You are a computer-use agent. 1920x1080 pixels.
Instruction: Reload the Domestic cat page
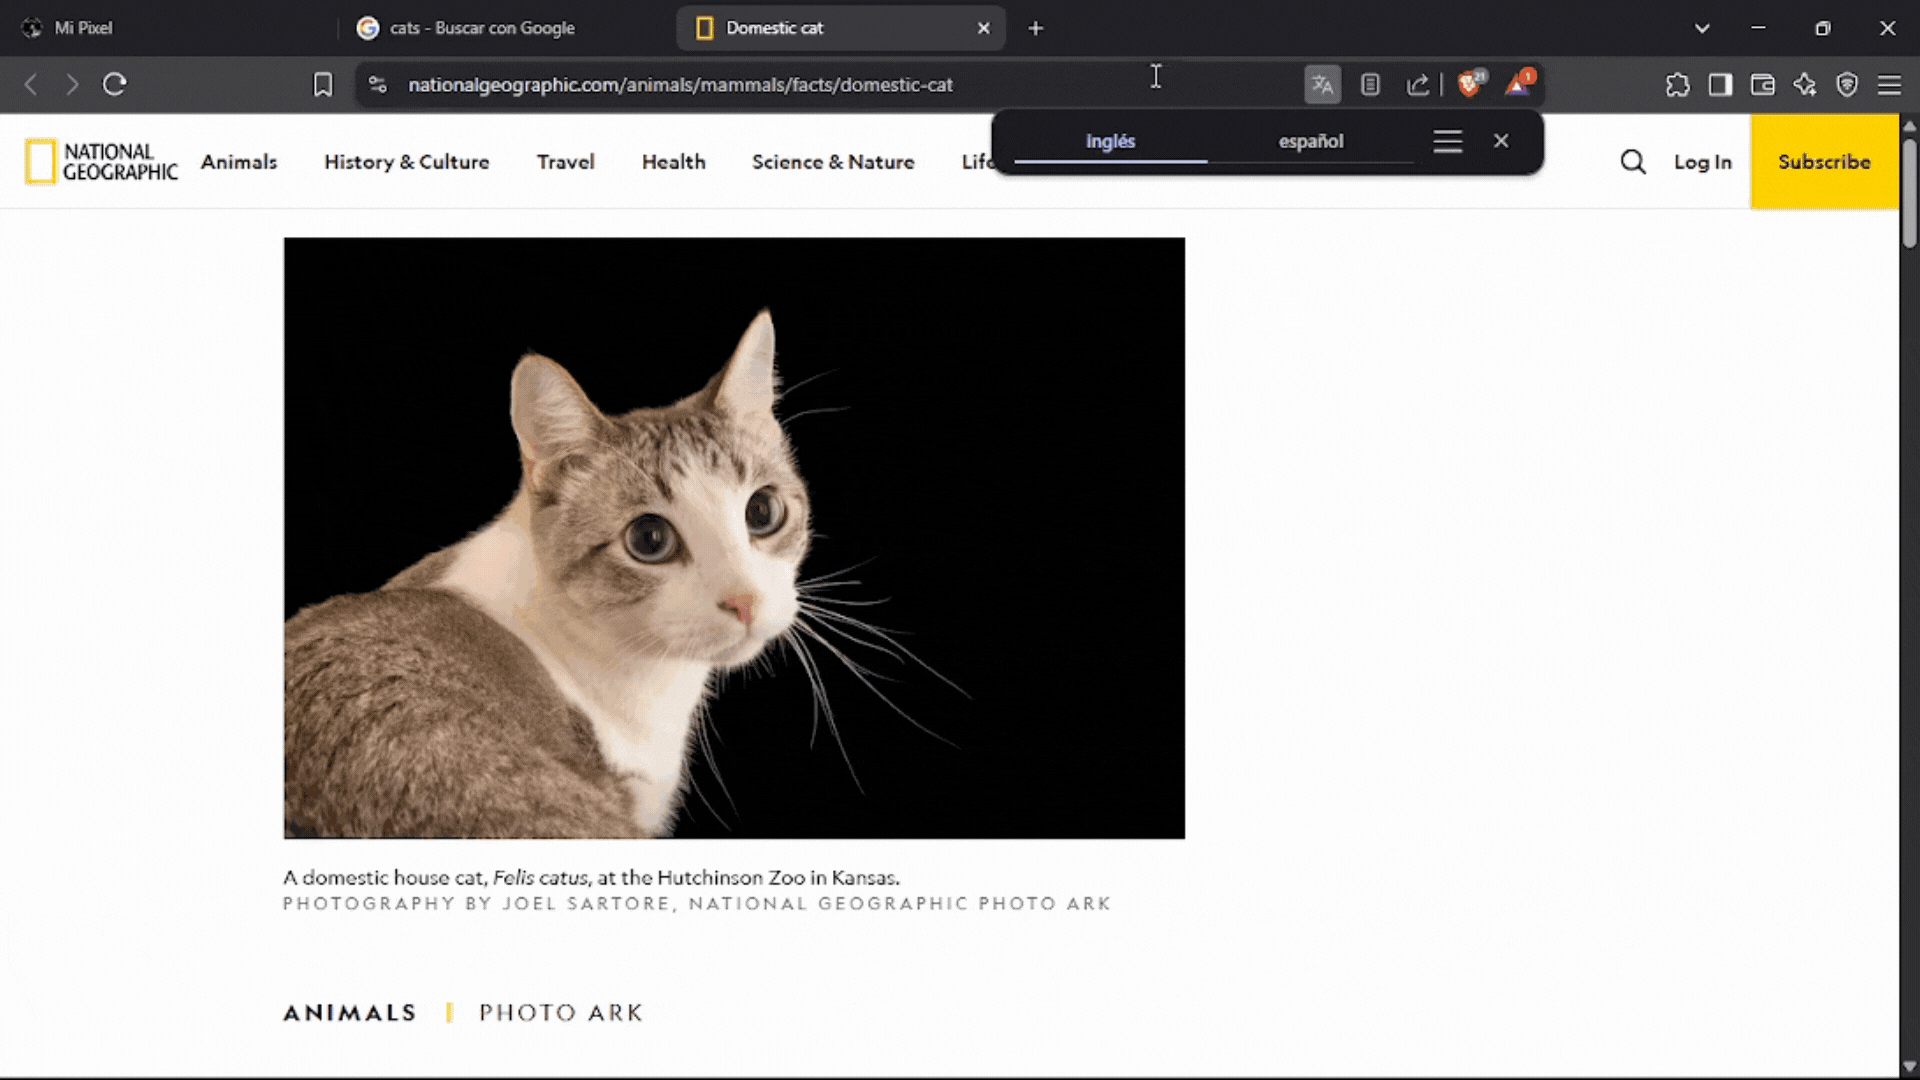(115, 85)
